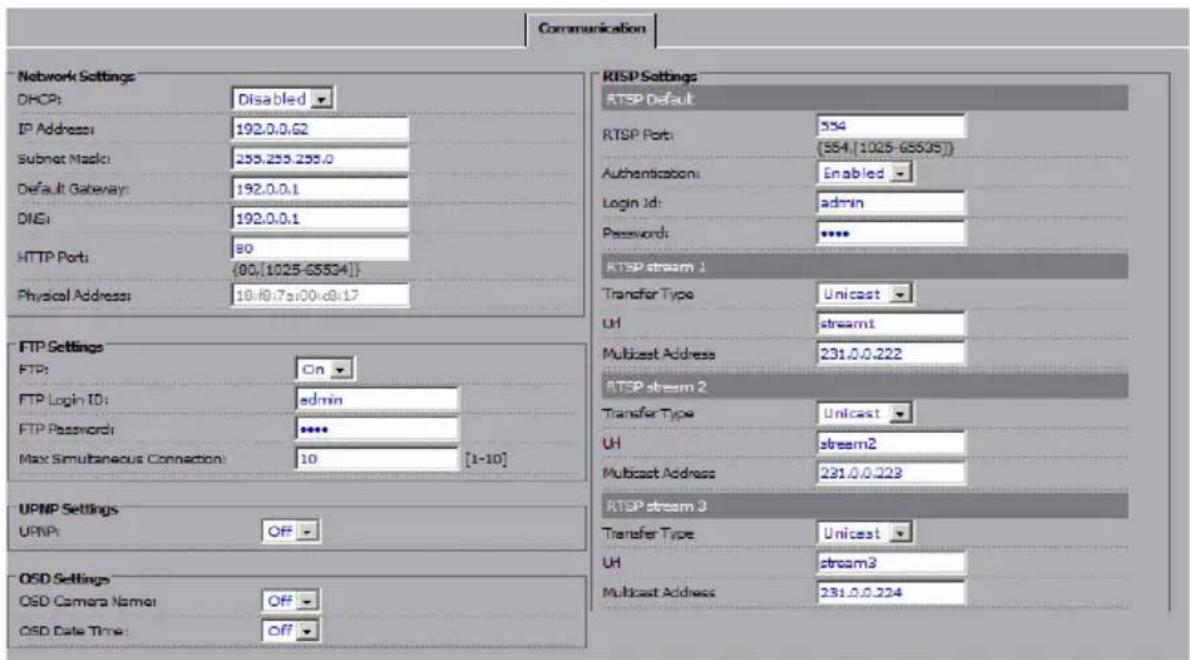Click the Multicast Address field 231.0.0.223
Viewport: 1190px width, 660px height.
point(891,473)
